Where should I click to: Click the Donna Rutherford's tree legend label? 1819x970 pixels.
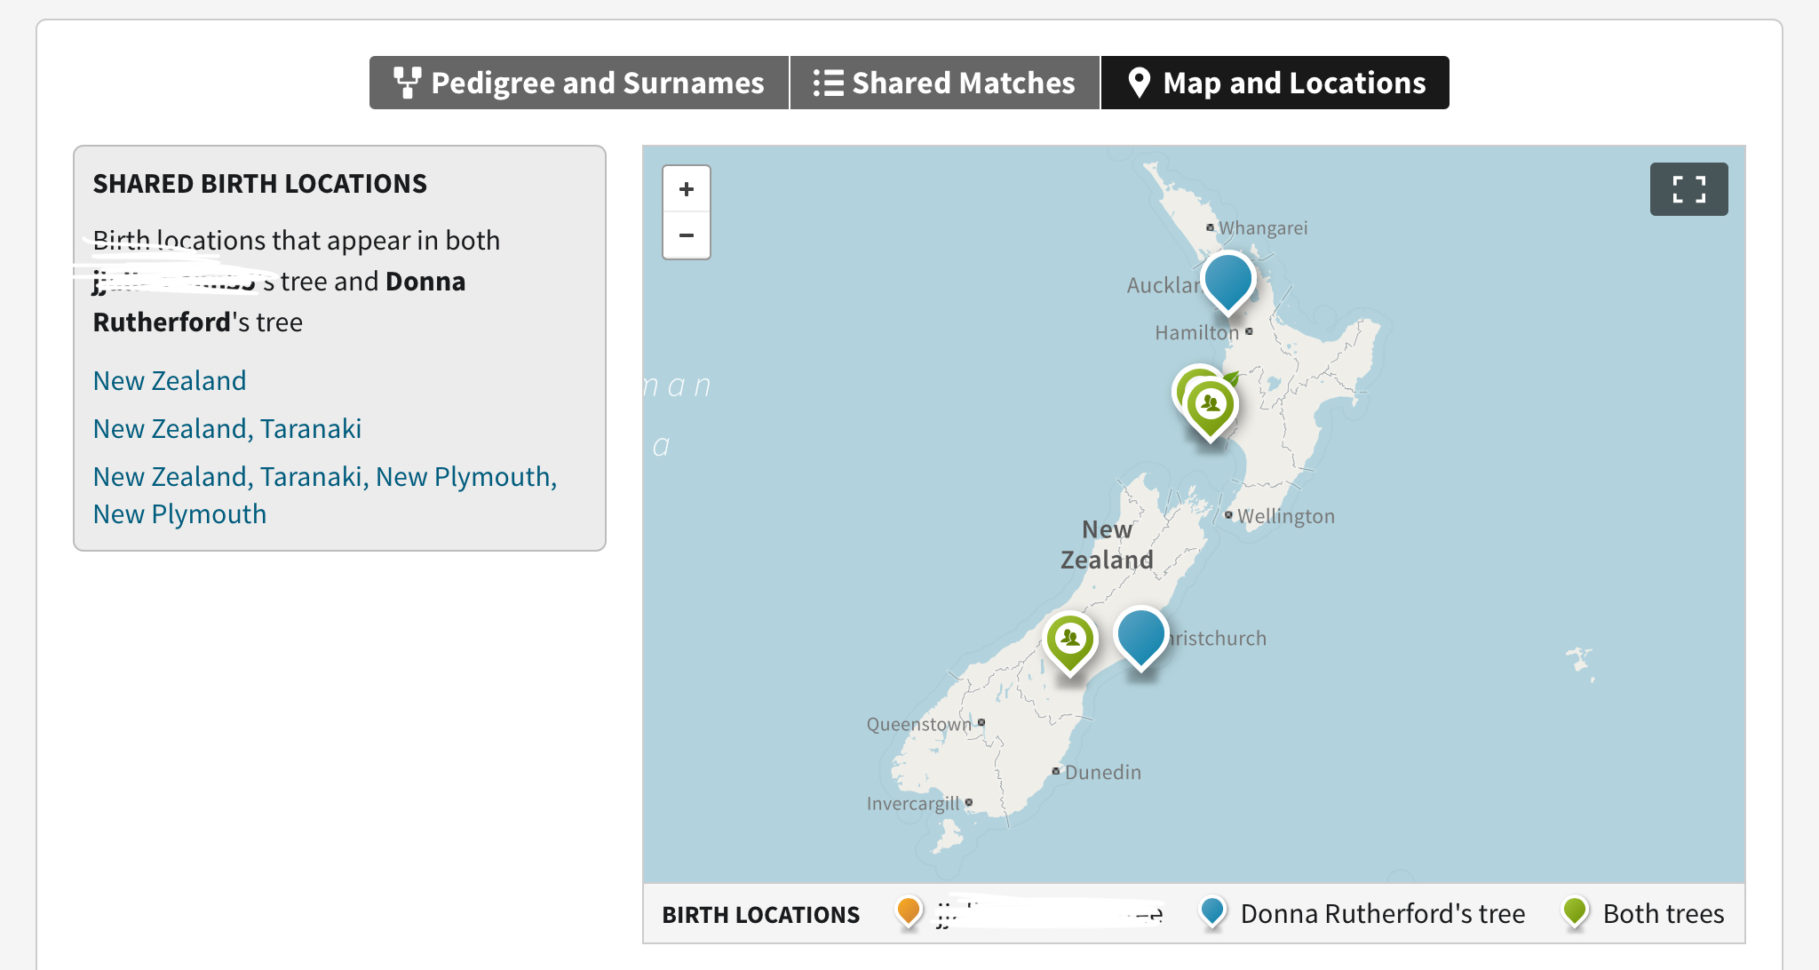click(1382, 912)
